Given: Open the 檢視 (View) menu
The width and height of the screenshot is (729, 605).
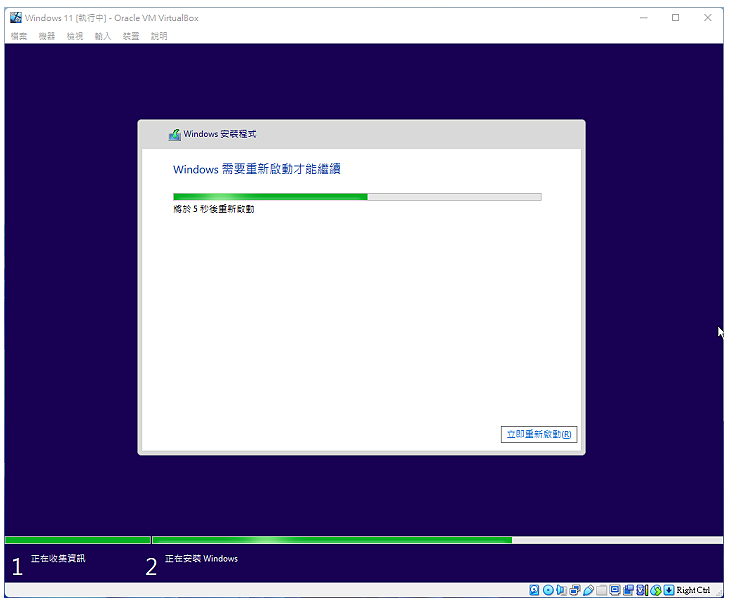Looking at the screenshot, I should [75, 36].
